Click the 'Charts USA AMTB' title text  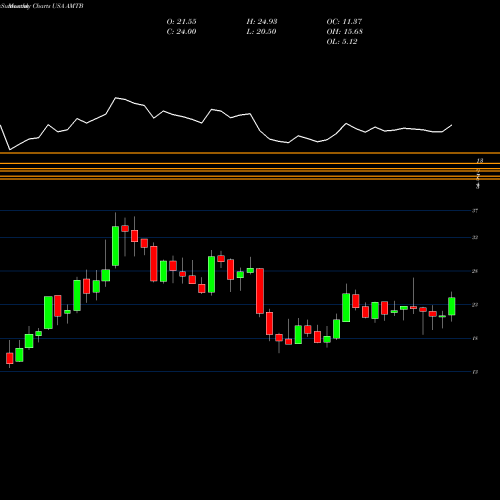(58, 6)
